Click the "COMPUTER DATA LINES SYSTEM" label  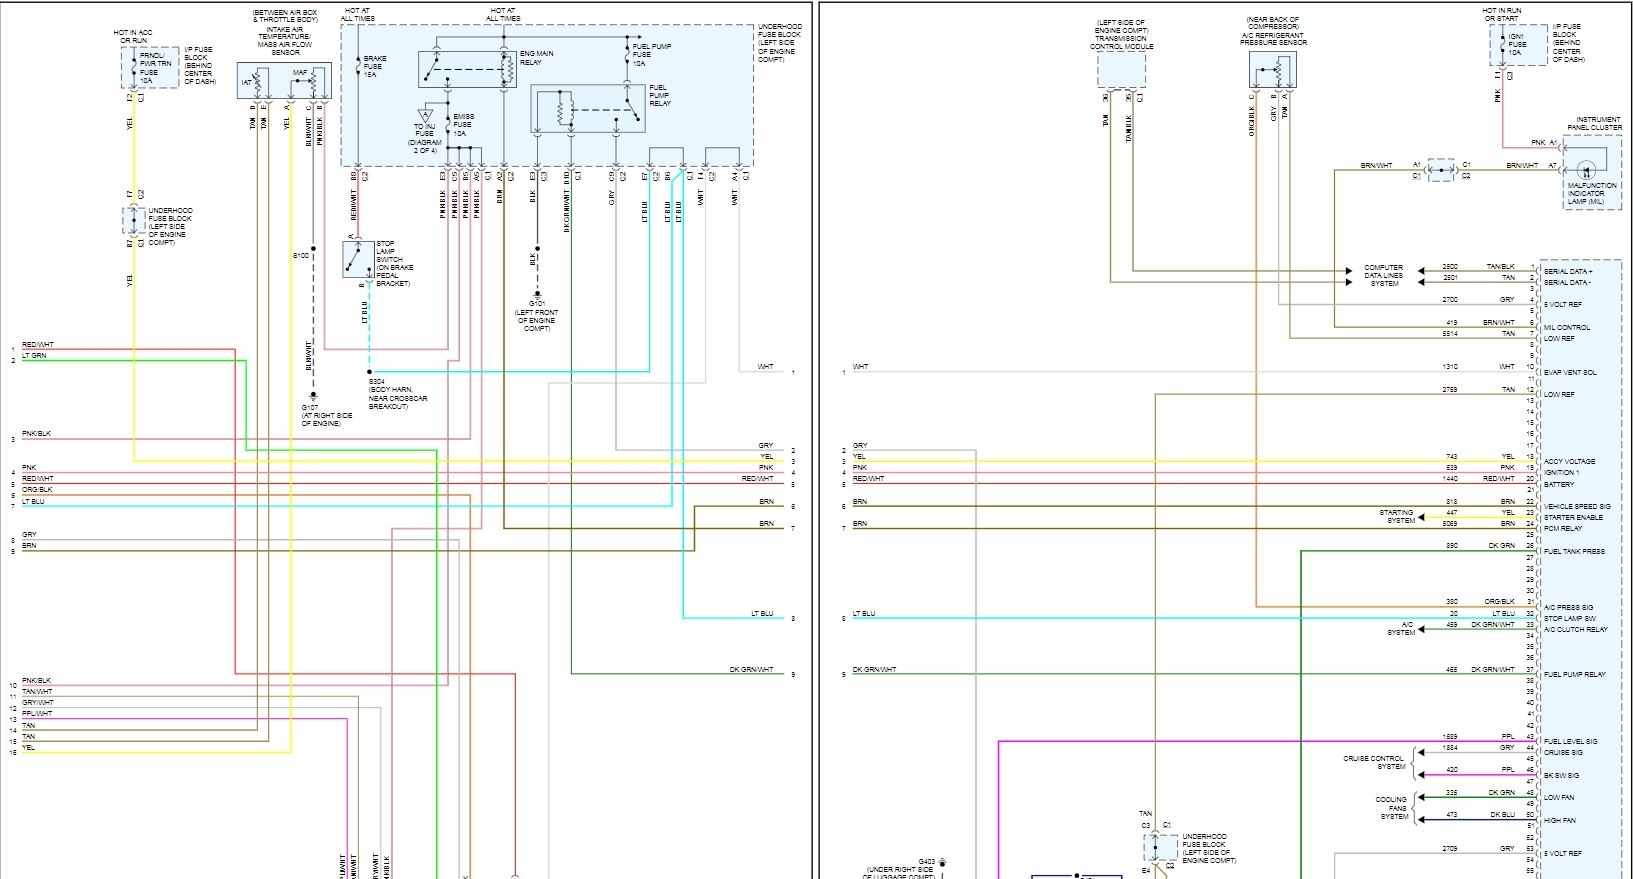1384,276
